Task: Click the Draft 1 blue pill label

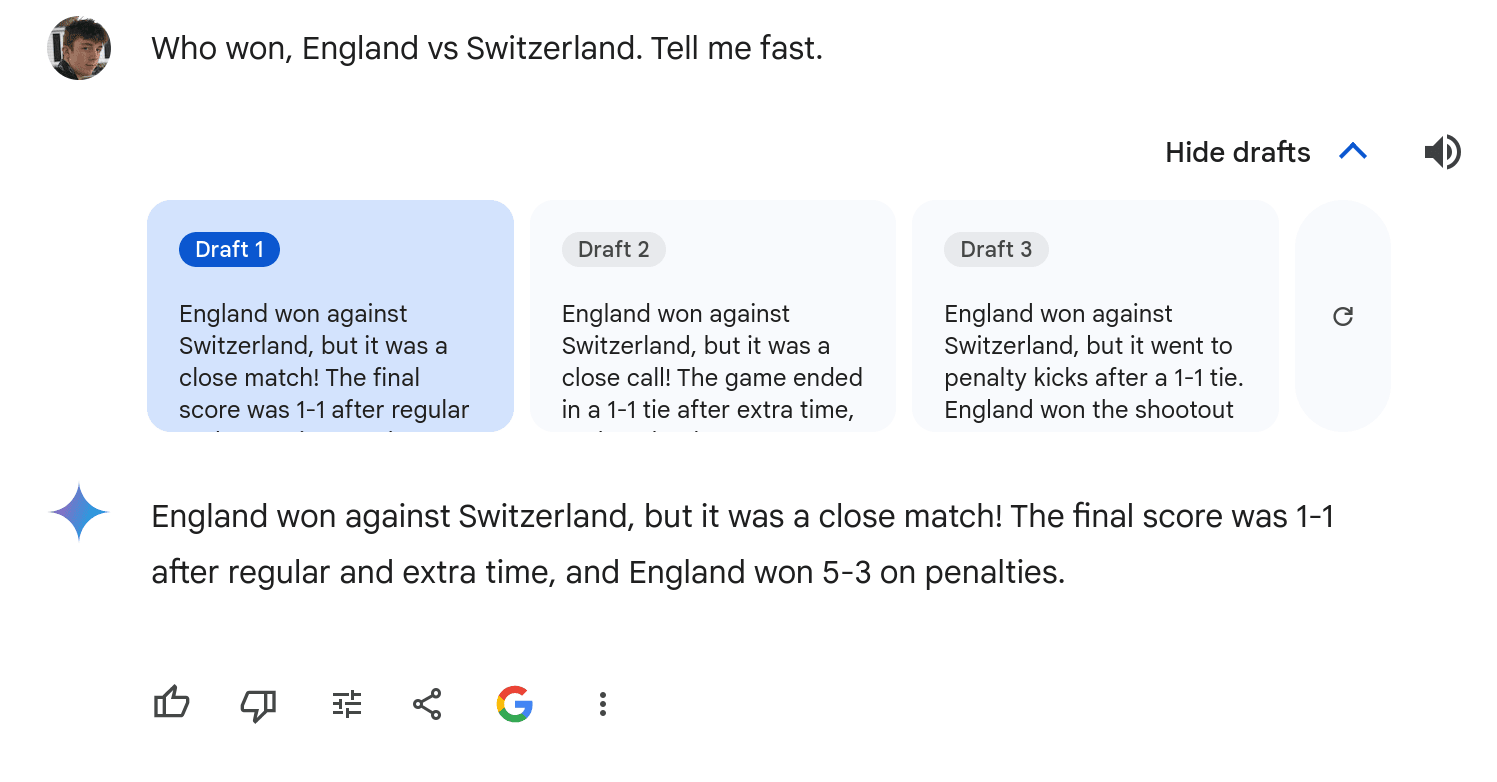Action: [229, 249]
